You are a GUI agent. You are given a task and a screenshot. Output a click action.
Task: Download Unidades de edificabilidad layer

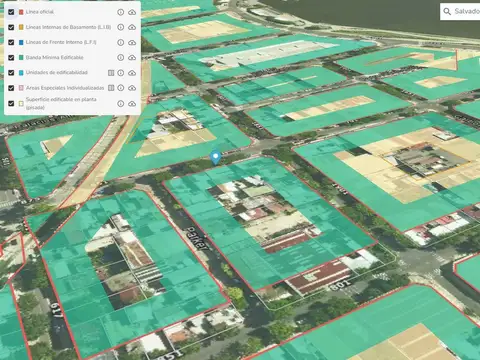pyautogui.click(x=132, y=73)
